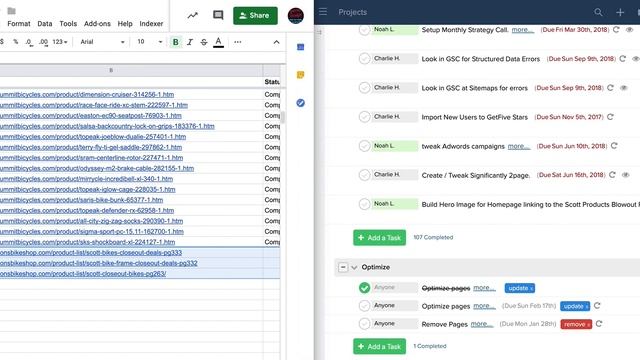Open search in Projects header
This screenshot has height=360, width=640.
coord(598,12)
